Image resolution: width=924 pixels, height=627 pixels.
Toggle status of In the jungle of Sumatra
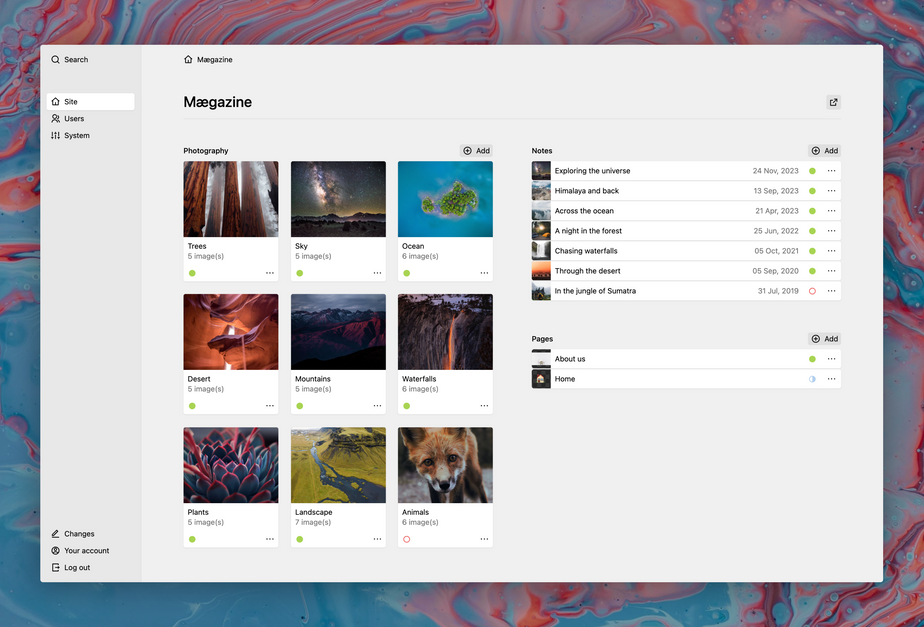pos(812,291)
